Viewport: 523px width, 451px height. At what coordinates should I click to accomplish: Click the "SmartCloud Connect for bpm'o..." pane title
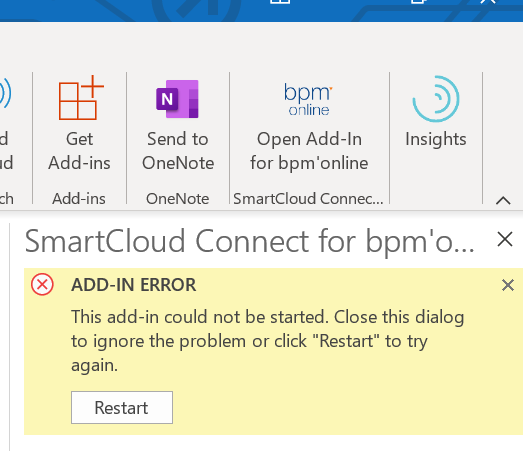coord(249,241)
